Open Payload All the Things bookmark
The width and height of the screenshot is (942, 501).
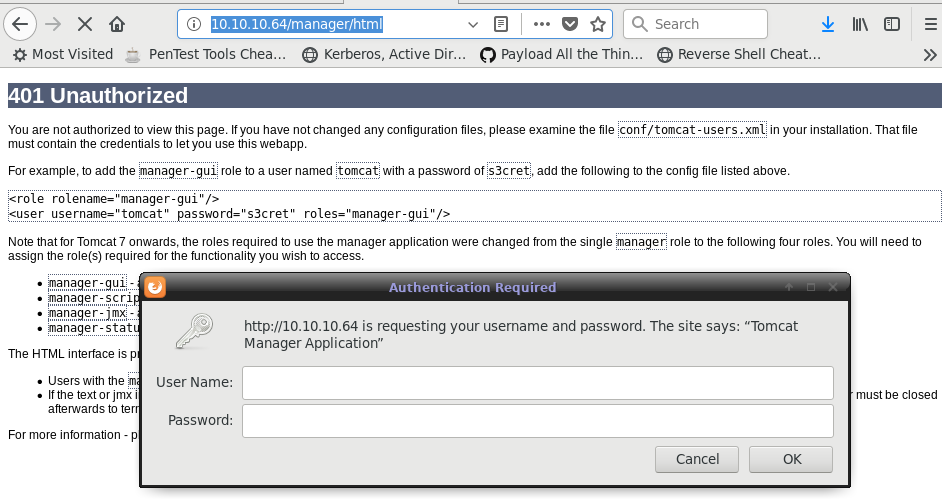point(561,54)
